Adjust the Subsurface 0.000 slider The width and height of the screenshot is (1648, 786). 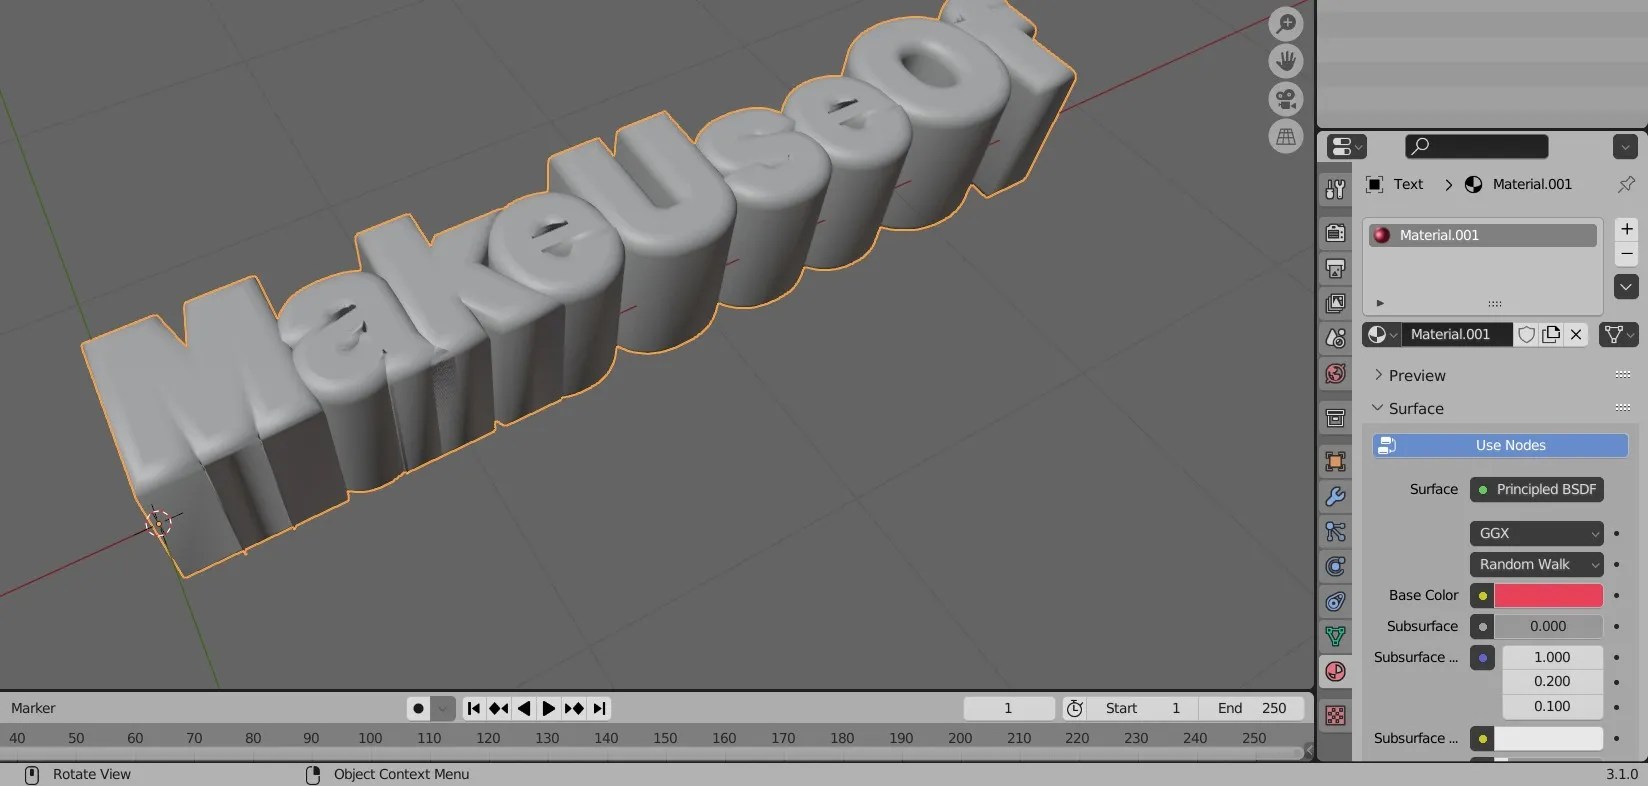pyautogui.click(x=1549, y=626)
